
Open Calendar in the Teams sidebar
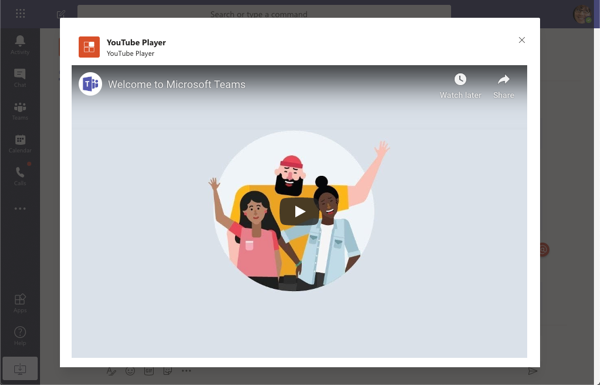(x=20, y=144)
